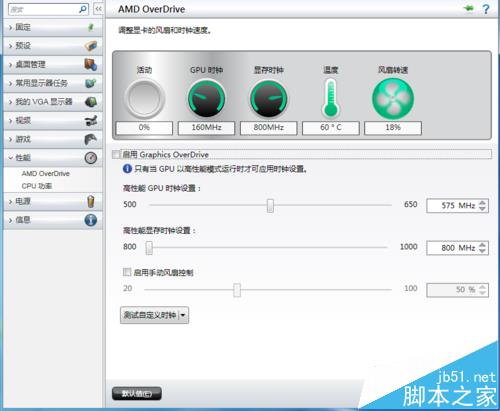
Task: Click the GPU 时钟 gauge dial
Action: tap(206, 99)
